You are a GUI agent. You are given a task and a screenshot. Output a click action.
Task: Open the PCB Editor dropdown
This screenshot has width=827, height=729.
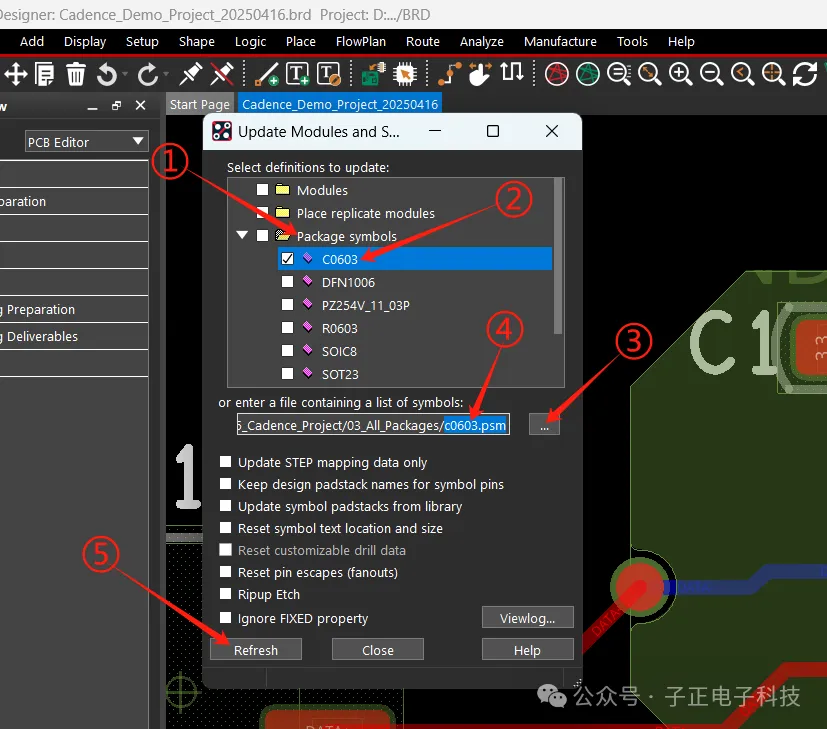click(x=86, y=142)
